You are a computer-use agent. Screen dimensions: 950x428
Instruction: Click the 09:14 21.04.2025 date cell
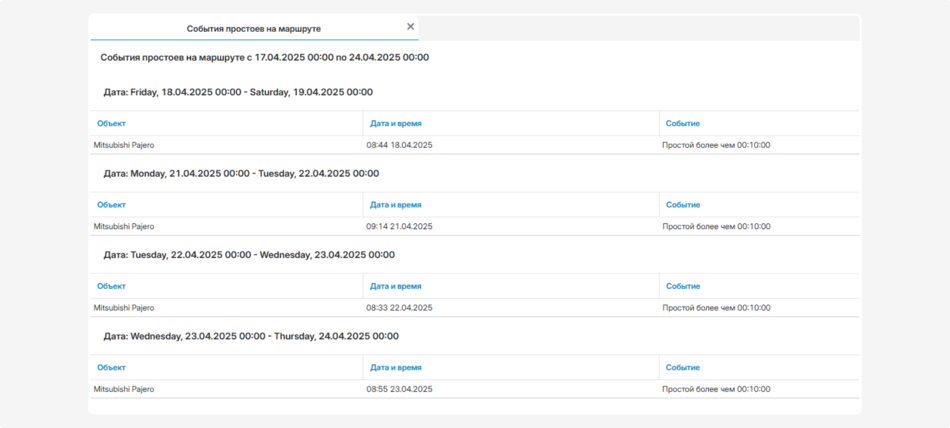click(399, 227)
